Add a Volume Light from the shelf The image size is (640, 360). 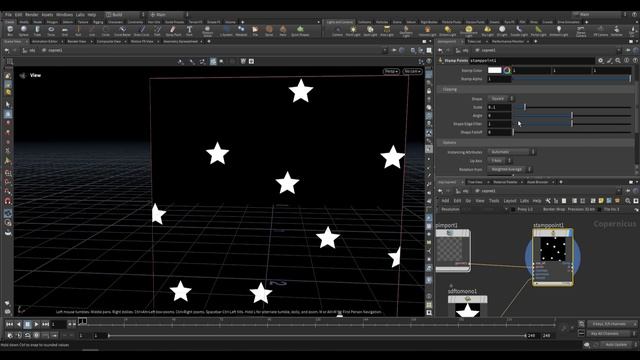pyautogui.click(x=427, y=31)
